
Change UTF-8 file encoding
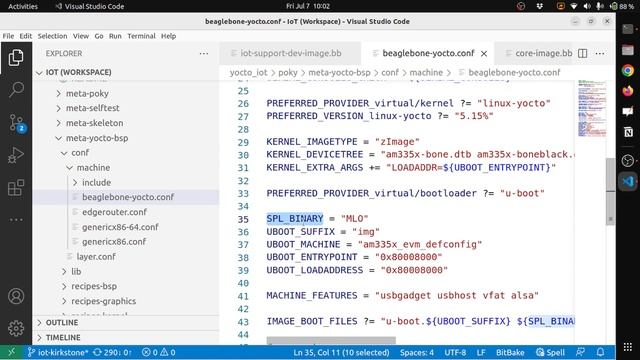[x=455, y=352]
